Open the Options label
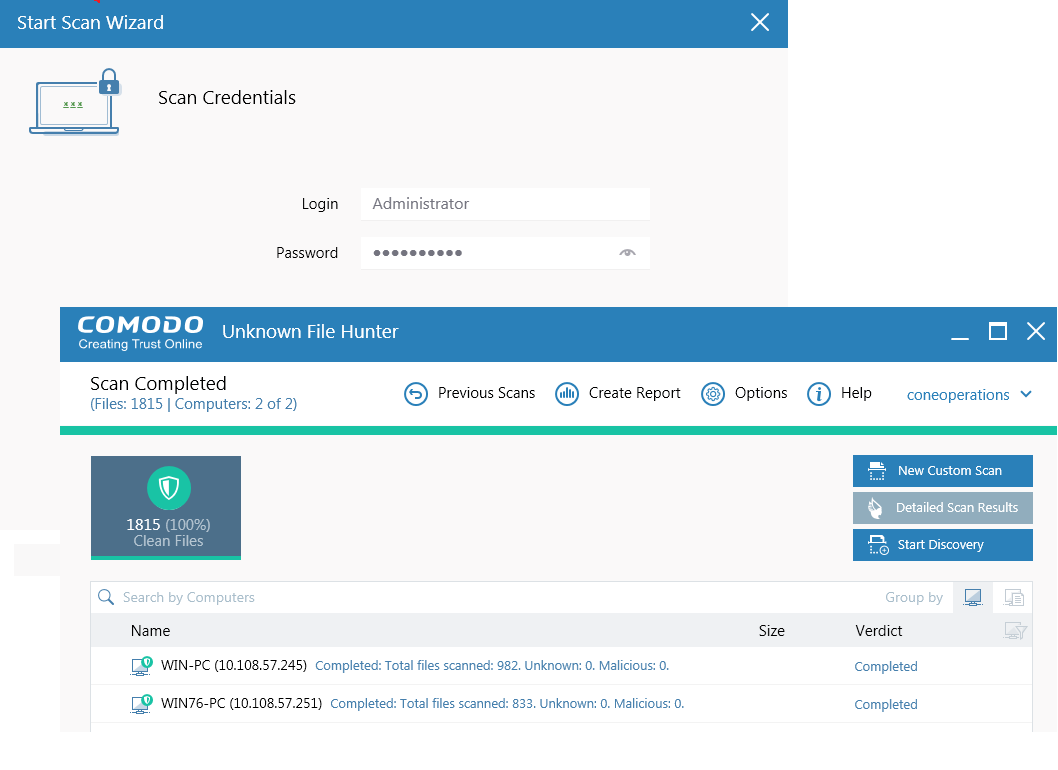The image size is (1058, 770). (760, 393)
